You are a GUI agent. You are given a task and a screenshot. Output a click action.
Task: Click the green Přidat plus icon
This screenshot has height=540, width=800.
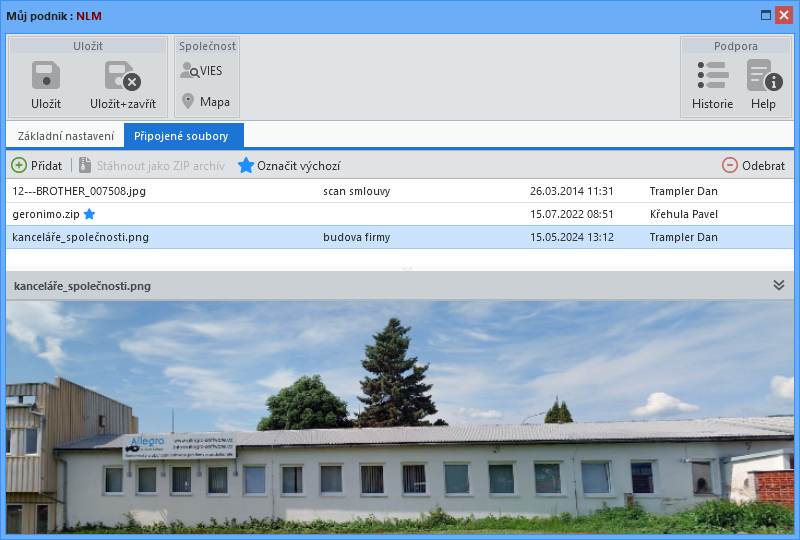(19, 165)
